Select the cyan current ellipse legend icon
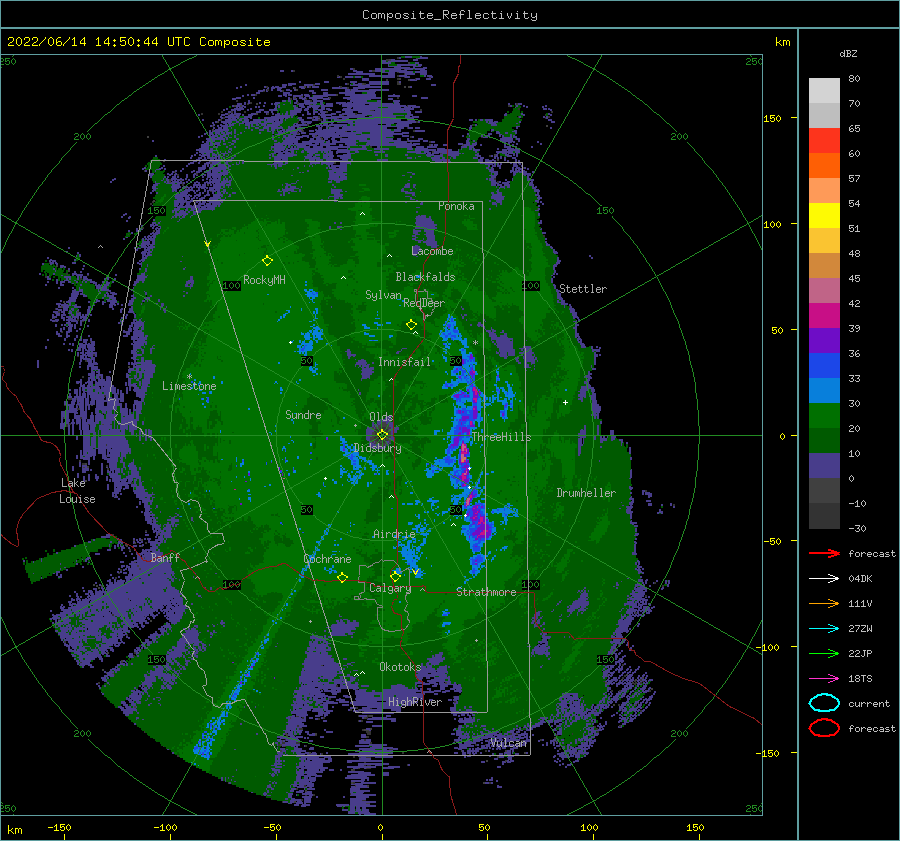This screenshot has width=900, height=841. [x=824, y=703]
